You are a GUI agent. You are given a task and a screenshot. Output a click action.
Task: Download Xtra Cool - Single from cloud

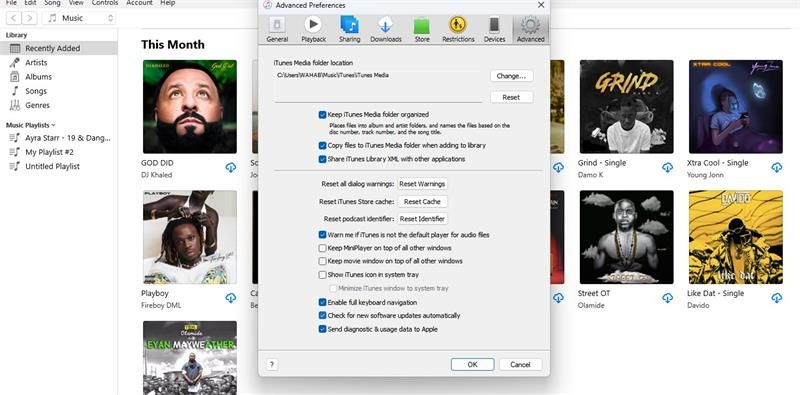(x=777, y=167)
